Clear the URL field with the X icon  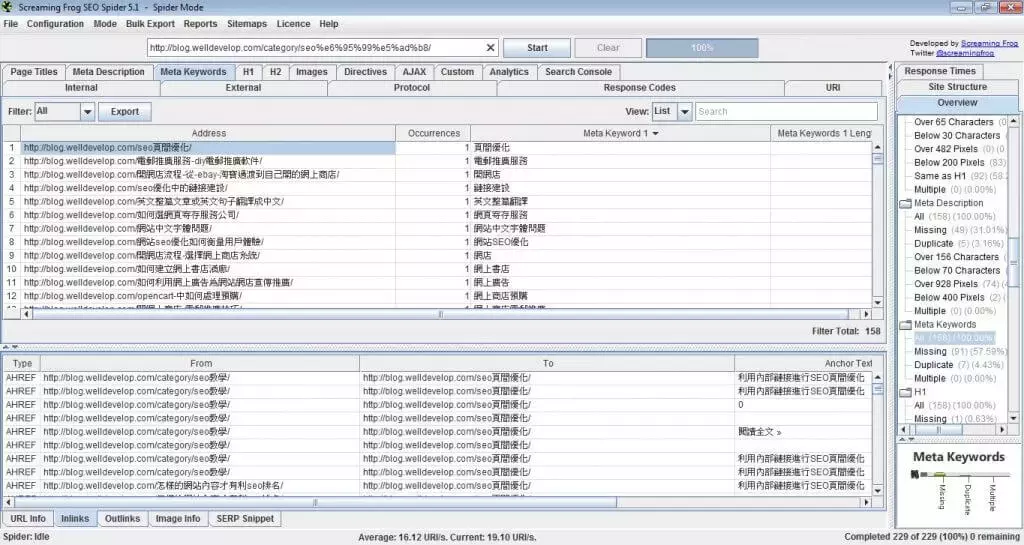[490, 48]
